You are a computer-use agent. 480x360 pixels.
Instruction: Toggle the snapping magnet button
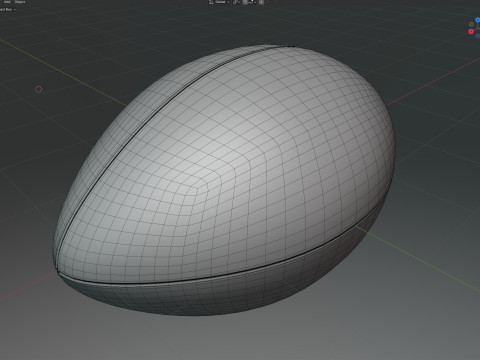click(245, 2)
